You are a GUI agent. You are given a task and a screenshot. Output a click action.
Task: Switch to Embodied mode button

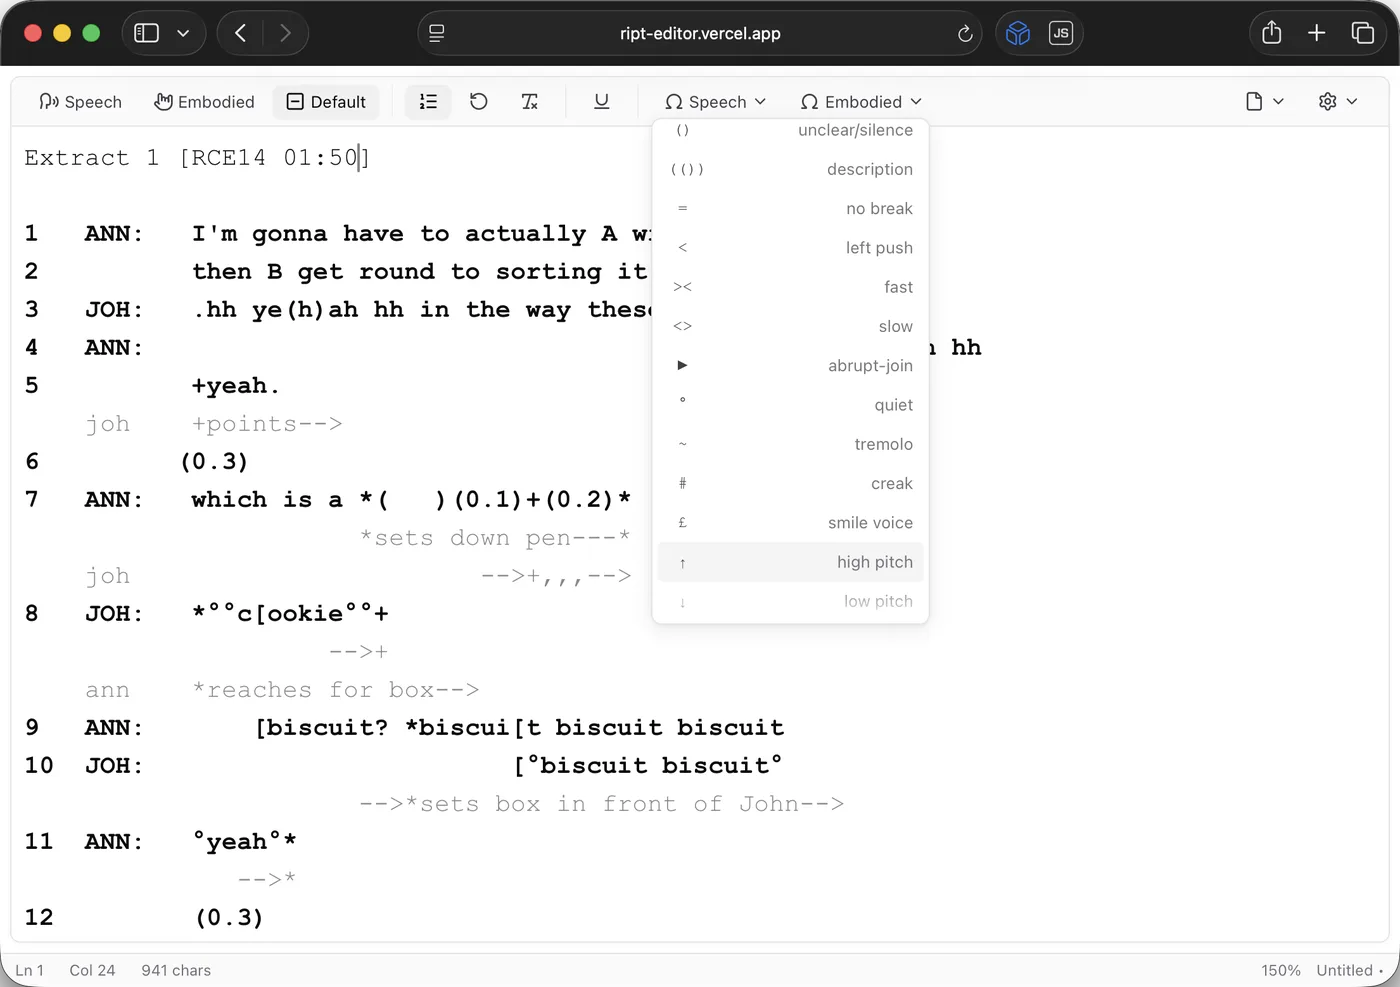tap(205, 102)
